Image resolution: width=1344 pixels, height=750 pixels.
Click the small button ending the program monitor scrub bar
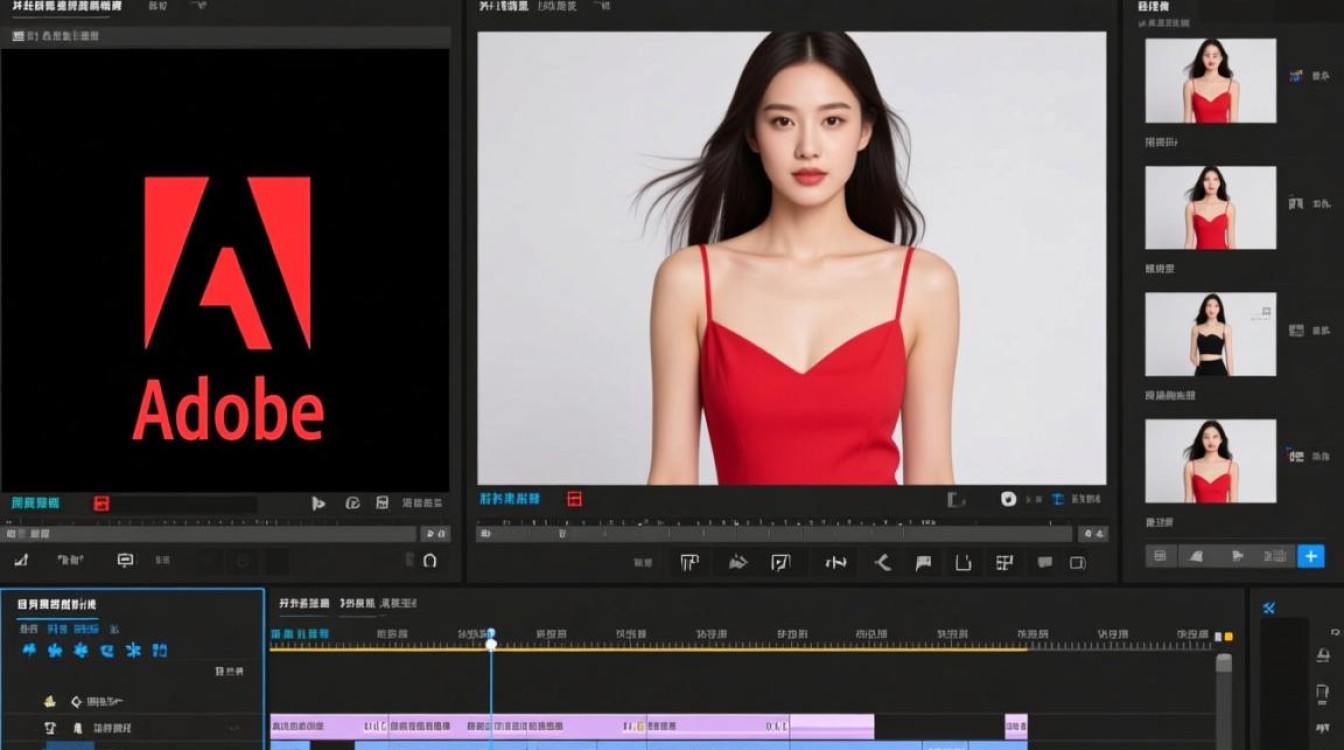click(x=1094, y=534)
